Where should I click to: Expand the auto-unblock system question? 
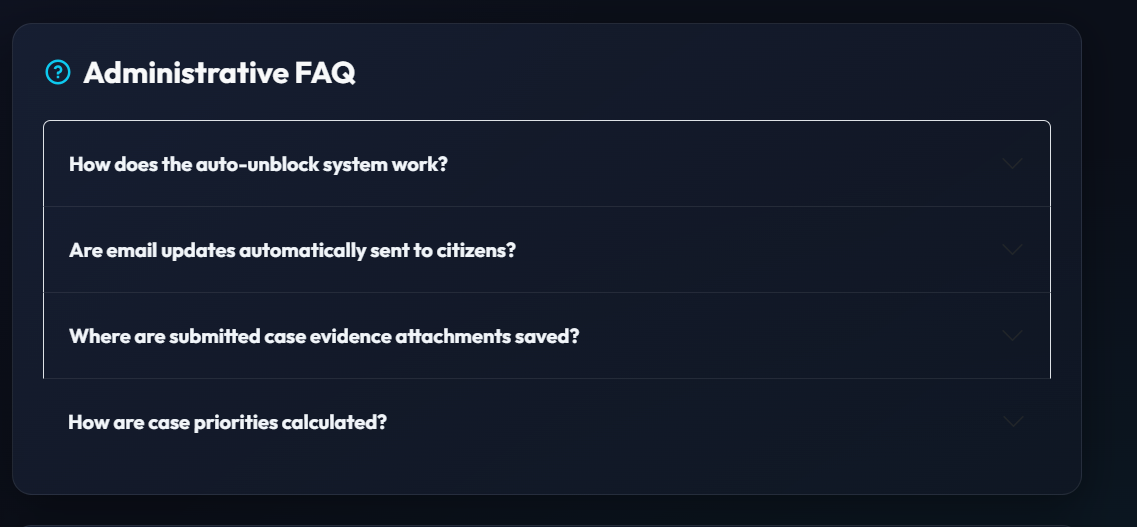pos(547,164)
